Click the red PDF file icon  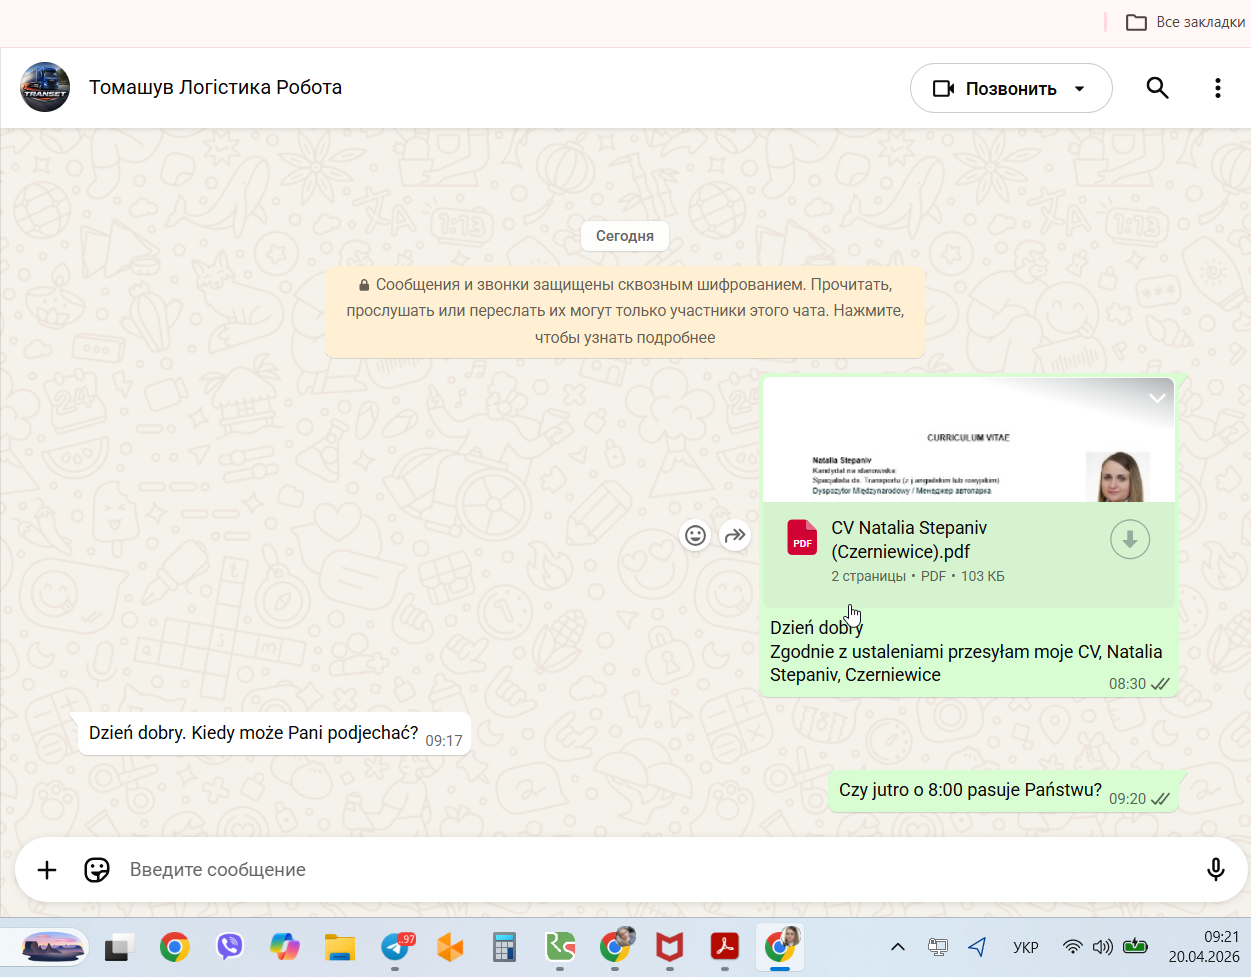click(802, 537)
